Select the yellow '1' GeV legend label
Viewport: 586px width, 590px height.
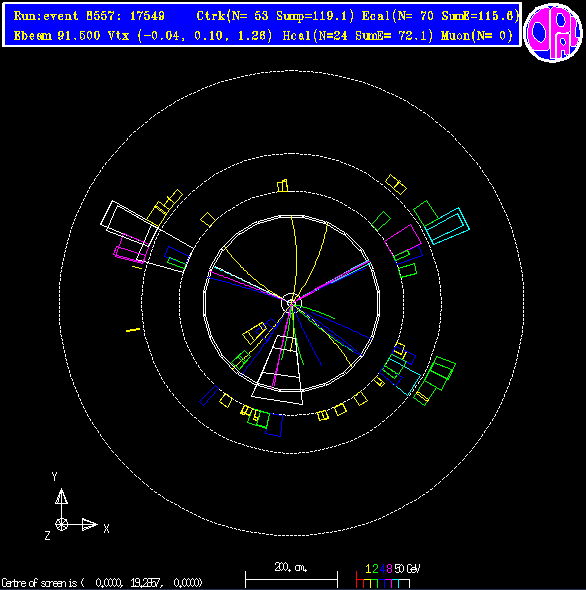(368, 569)
